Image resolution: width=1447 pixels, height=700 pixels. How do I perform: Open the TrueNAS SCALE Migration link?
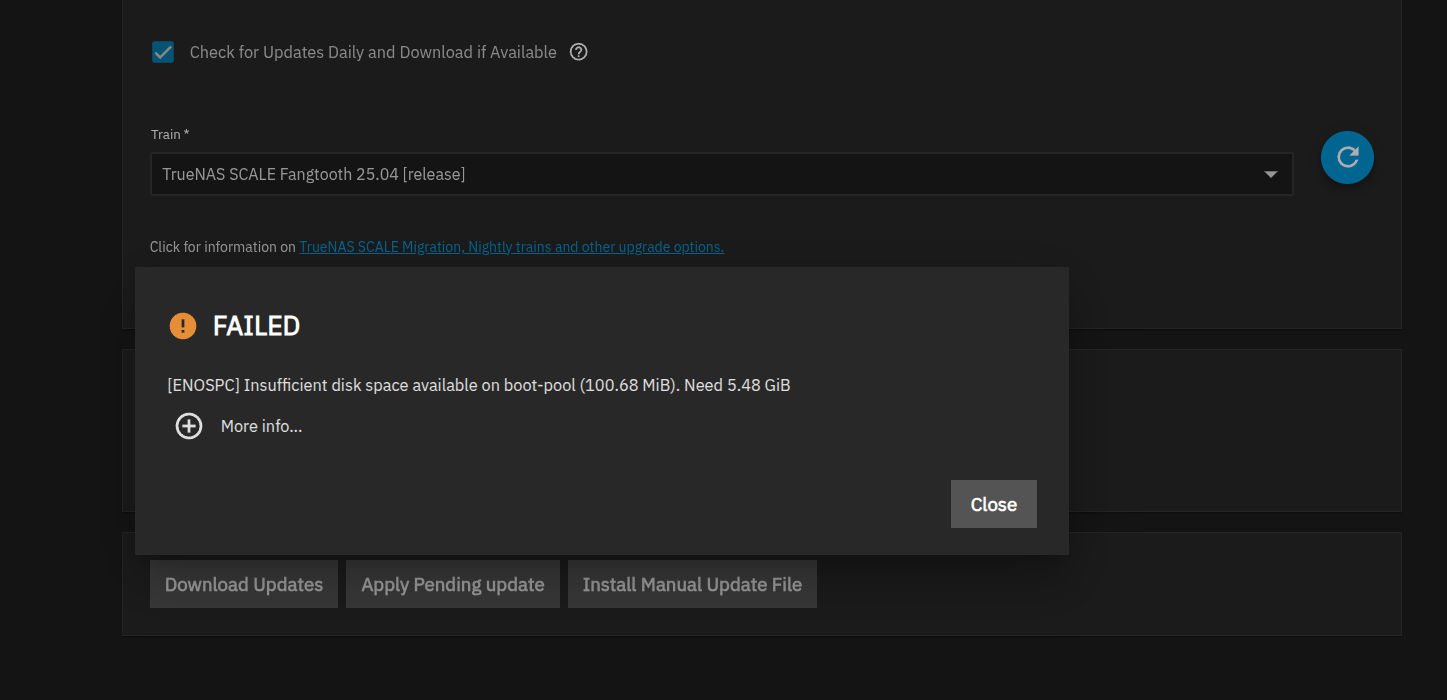[x=511, y=247]
